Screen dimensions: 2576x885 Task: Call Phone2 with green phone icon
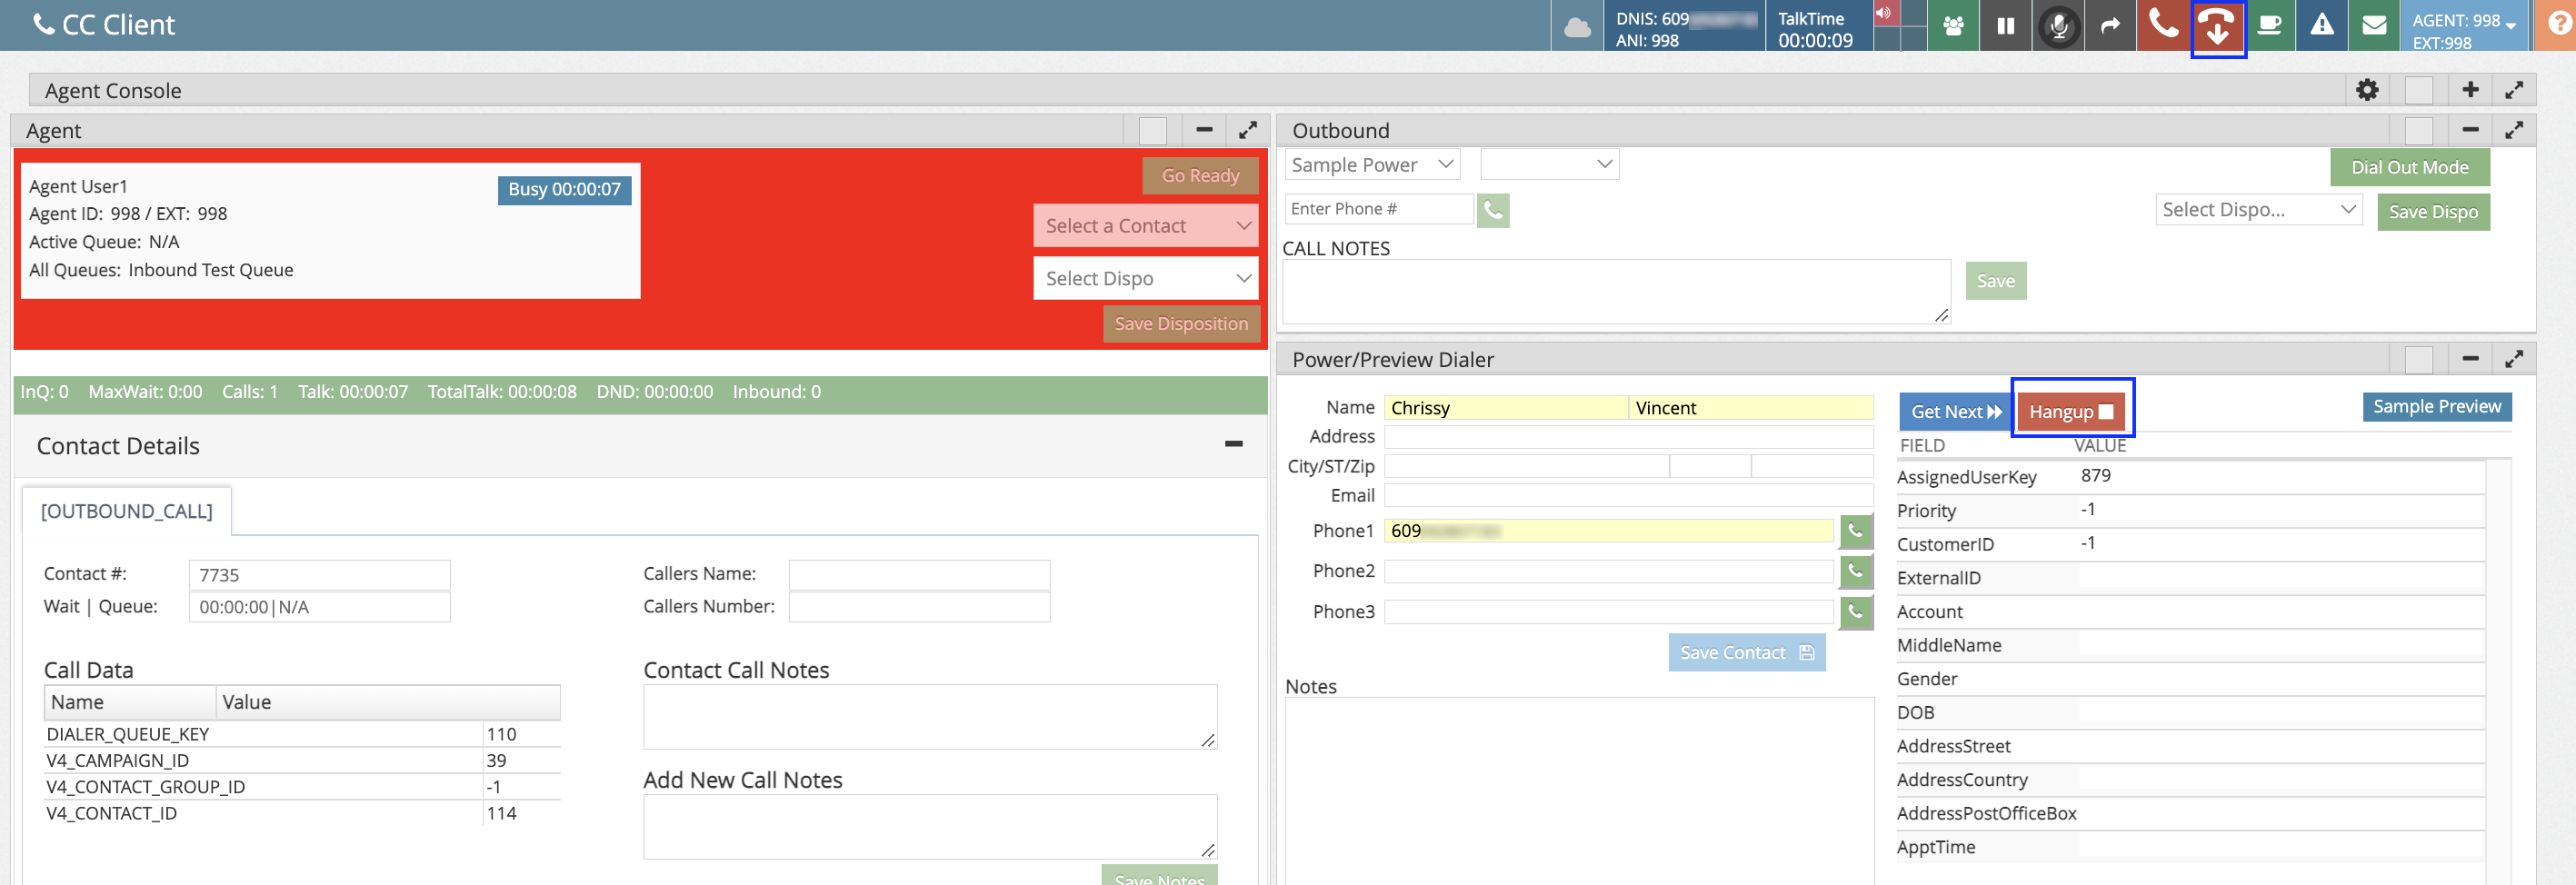tap(1855, 571)
